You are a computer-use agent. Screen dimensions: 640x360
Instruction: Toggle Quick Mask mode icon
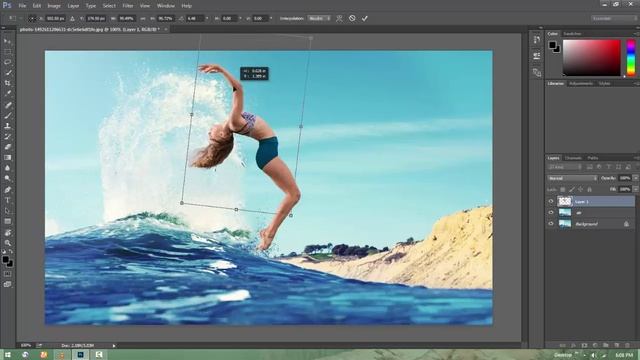pyautogui.click(x=7, y=274)
